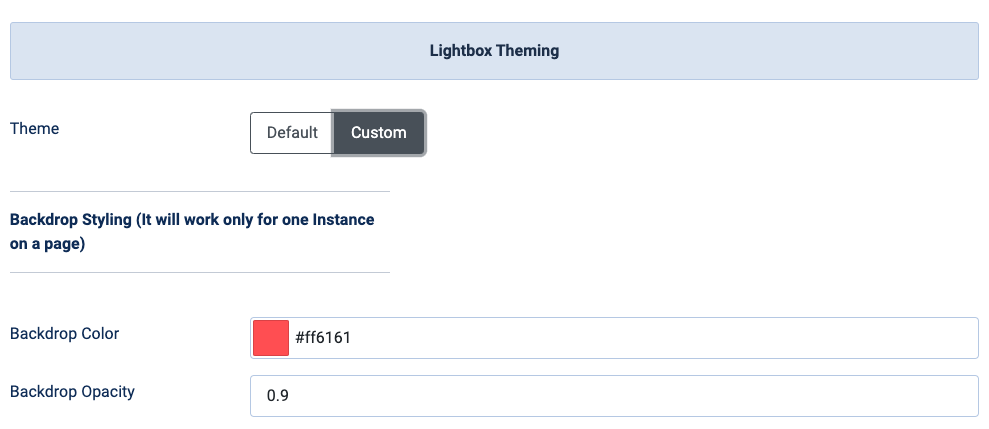989x429 pixels.
Task: Click the "on a page)" heading line
Action: 47,245
